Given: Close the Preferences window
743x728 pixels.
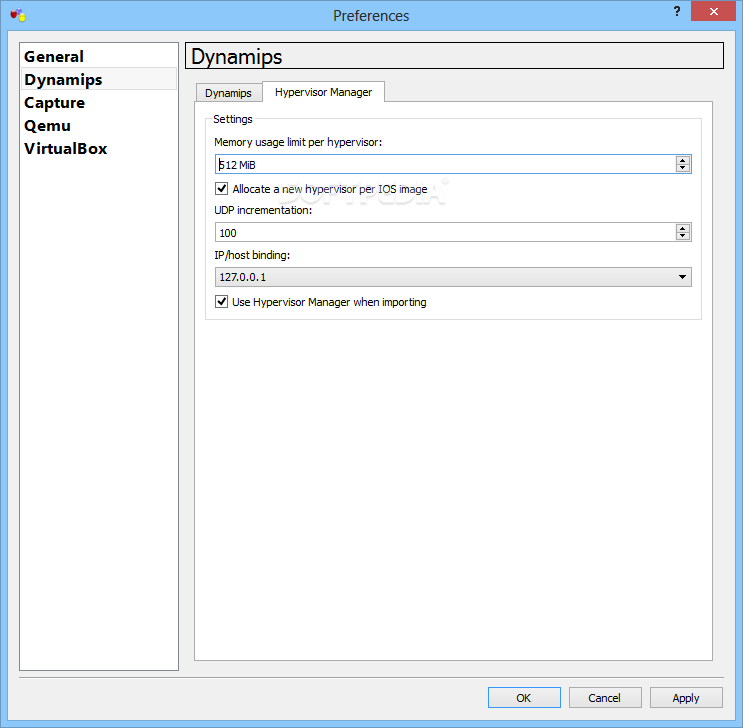Looking at the screenshot, I should point(713,11).
